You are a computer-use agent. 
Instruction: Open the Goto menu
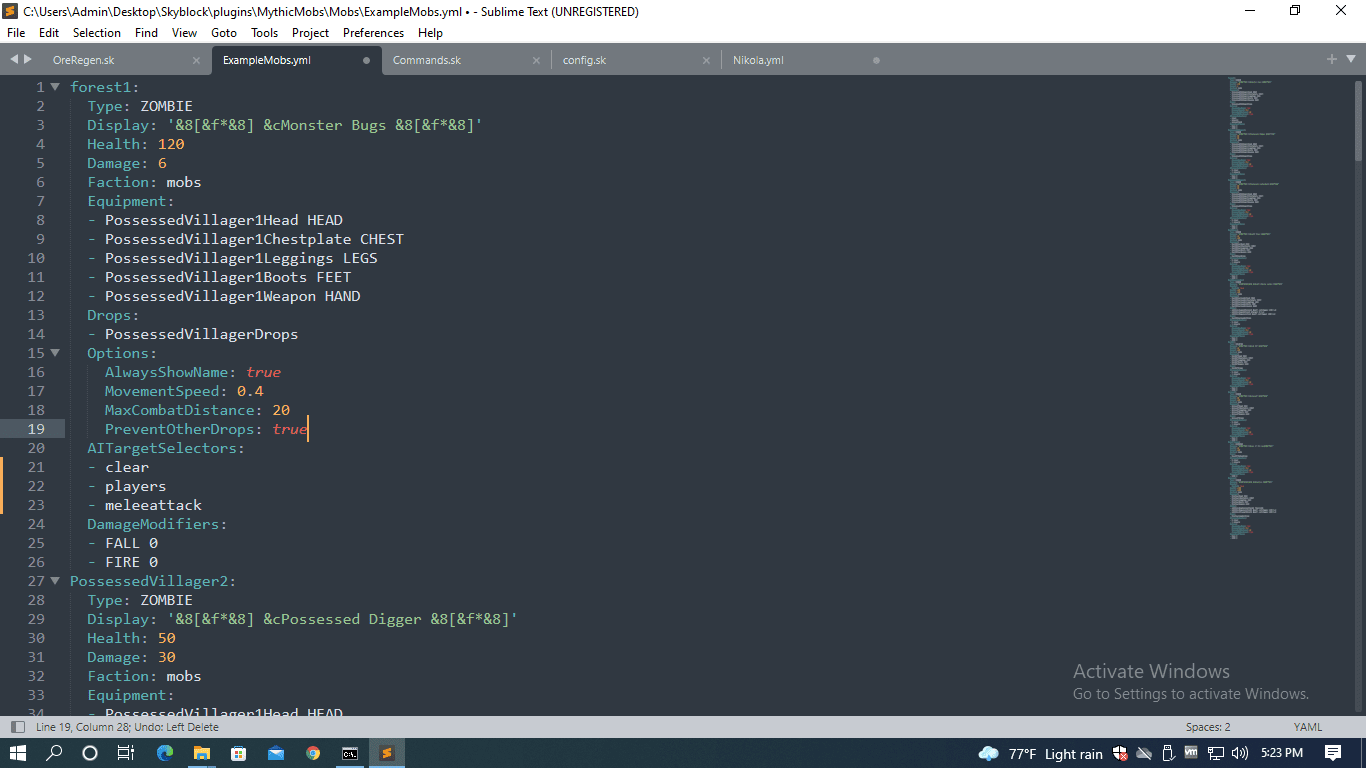[x=224, y=33]
